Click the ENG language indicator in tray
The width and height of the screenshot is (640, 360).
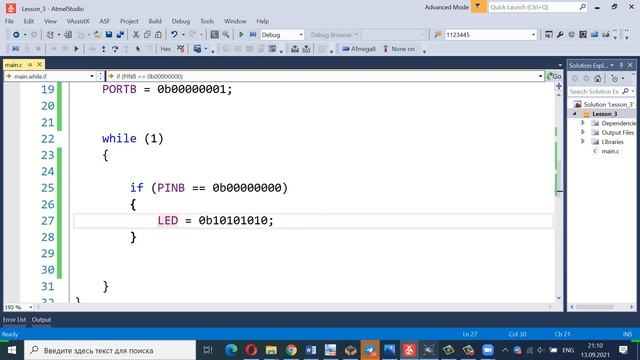pyautogui.click(x=568, y=350)
